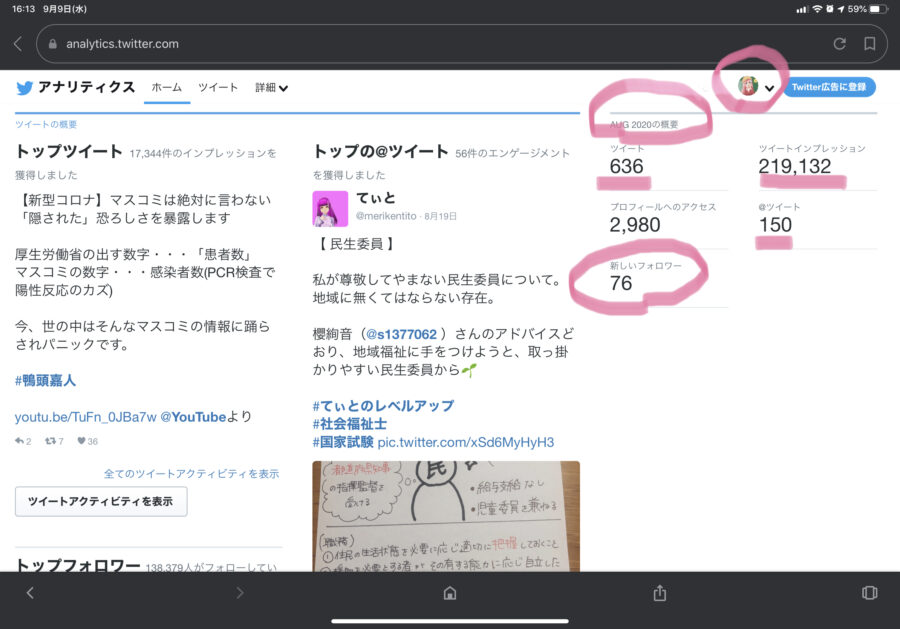Tap the analytics.twitter.com address field

[430, 44]
